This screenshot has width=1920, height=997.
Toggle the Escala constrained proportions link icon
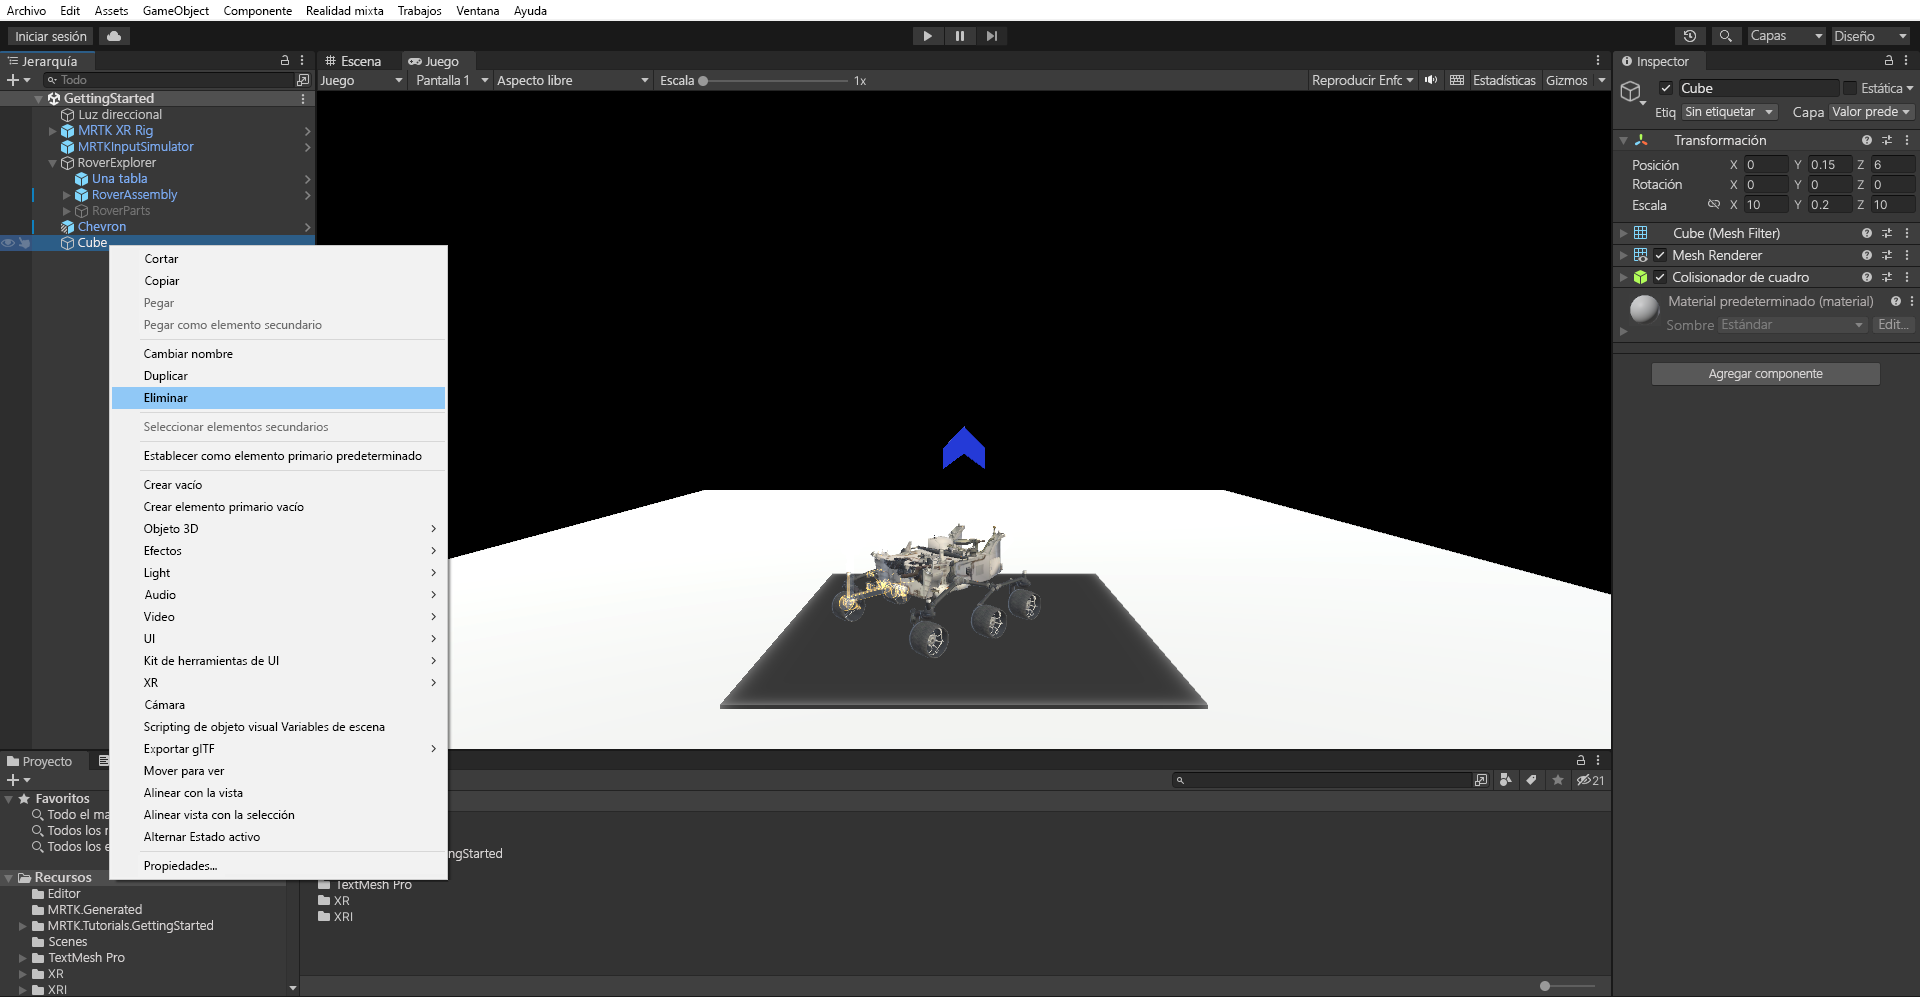(x=1714, y=205)
